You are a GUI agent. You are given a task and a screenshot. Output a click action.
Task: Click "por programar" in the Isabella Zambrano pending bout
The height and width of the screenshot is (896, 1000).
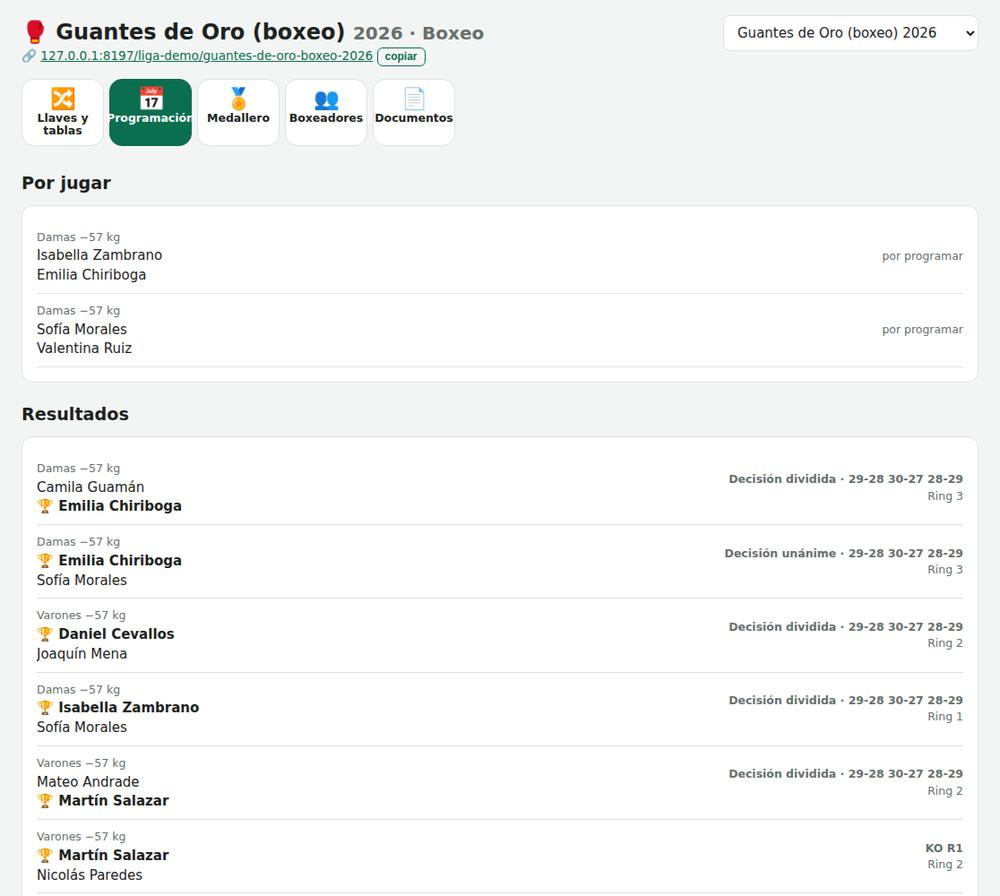click(x=922, y=256)
